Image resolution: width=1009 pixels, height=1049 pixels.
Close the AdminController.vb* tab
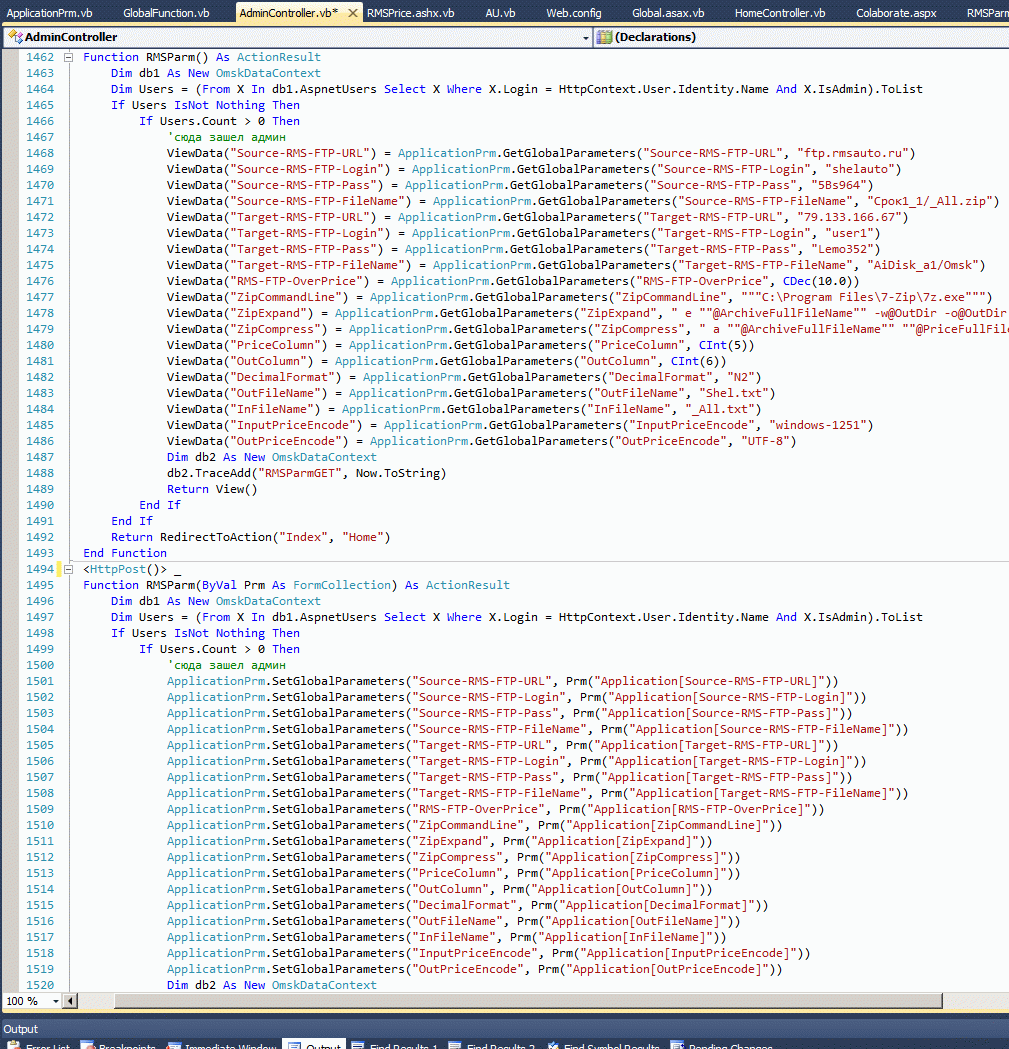pyautogui.click(x=353, y=13)
